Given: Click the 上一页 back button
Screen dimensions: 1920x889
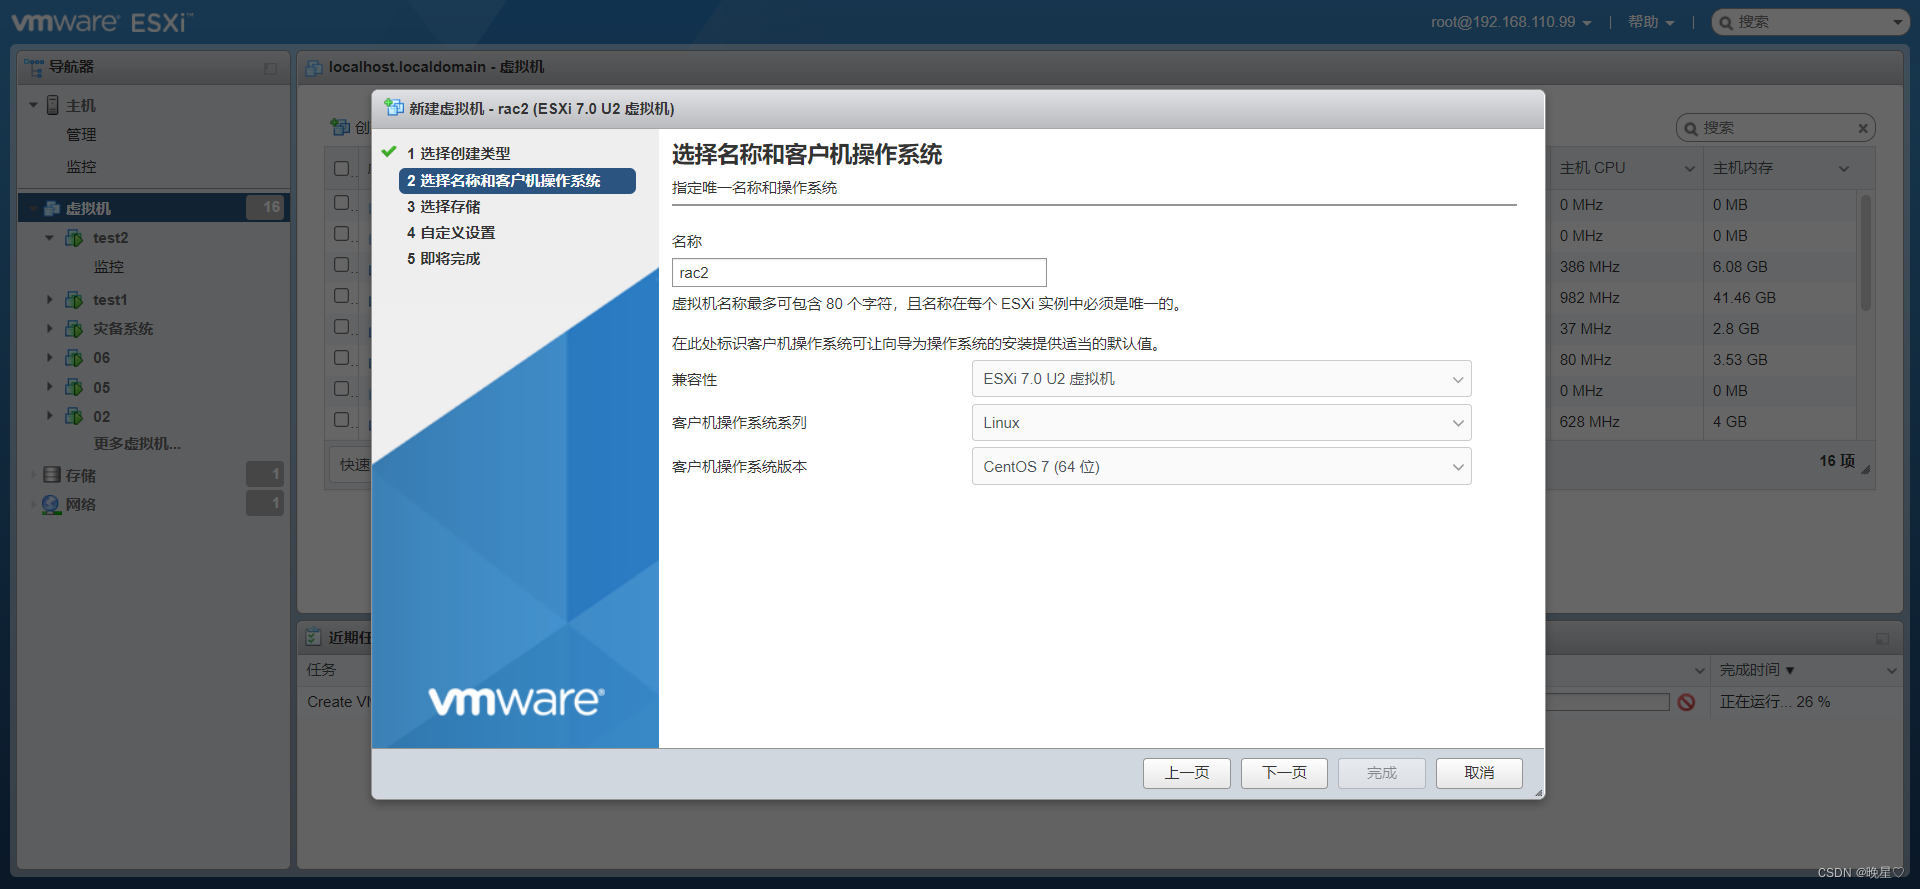Looking at the screenshot, I should (1187, 773).
